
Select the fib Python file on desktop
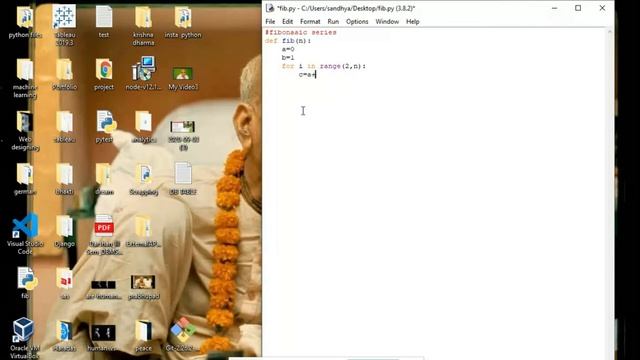click(x=26, y=283)
